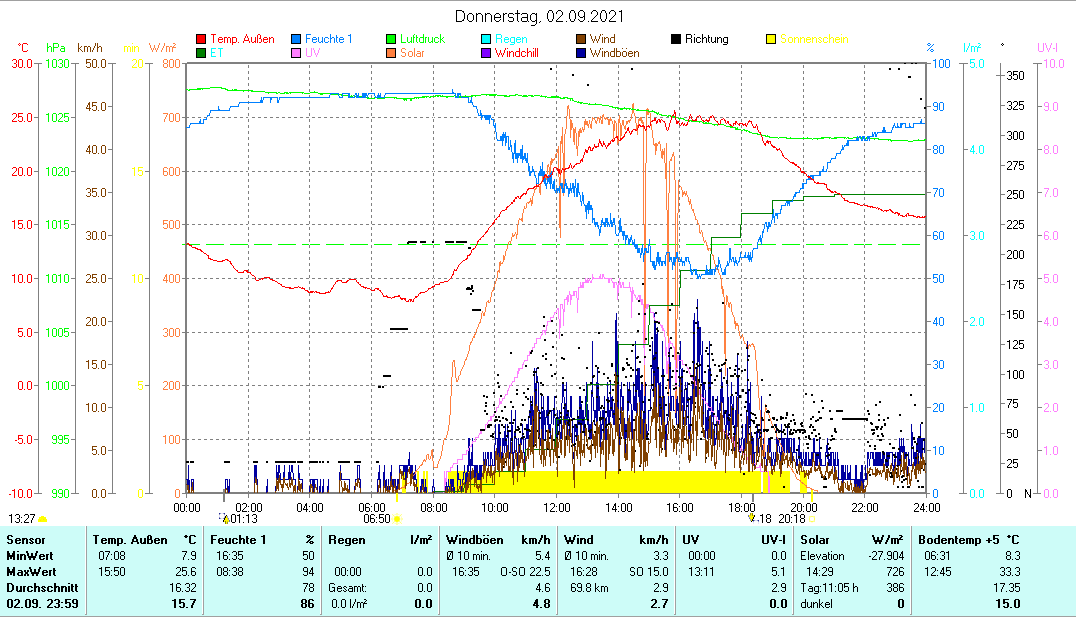Click the navy Windböen legend square

point(581,53)
